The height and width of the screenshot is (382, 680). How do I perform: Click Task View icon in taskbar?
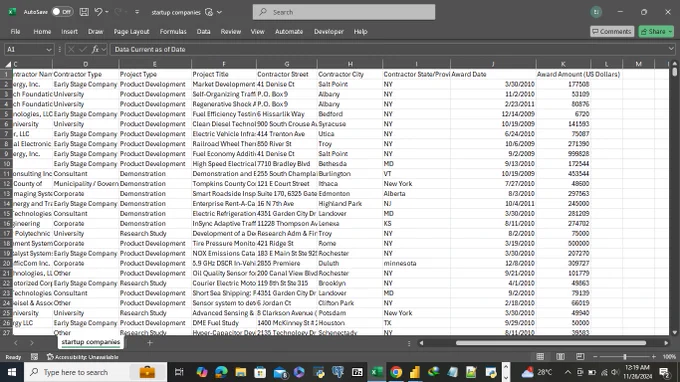point(179,372)
